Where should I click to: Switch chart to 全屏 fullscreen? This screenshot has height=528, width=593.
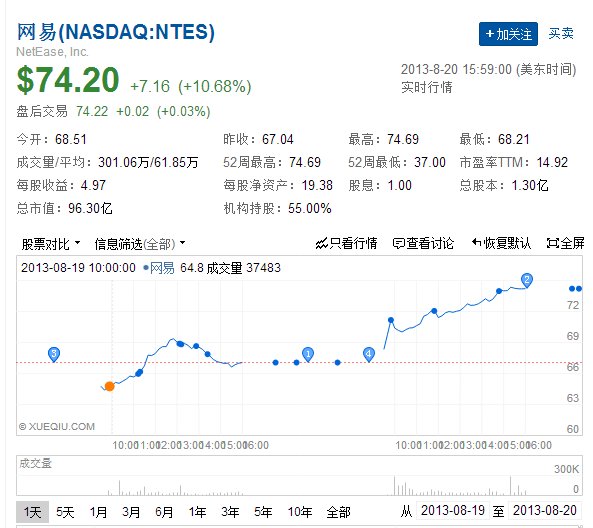pyautogui.click(x=565, y=243)
